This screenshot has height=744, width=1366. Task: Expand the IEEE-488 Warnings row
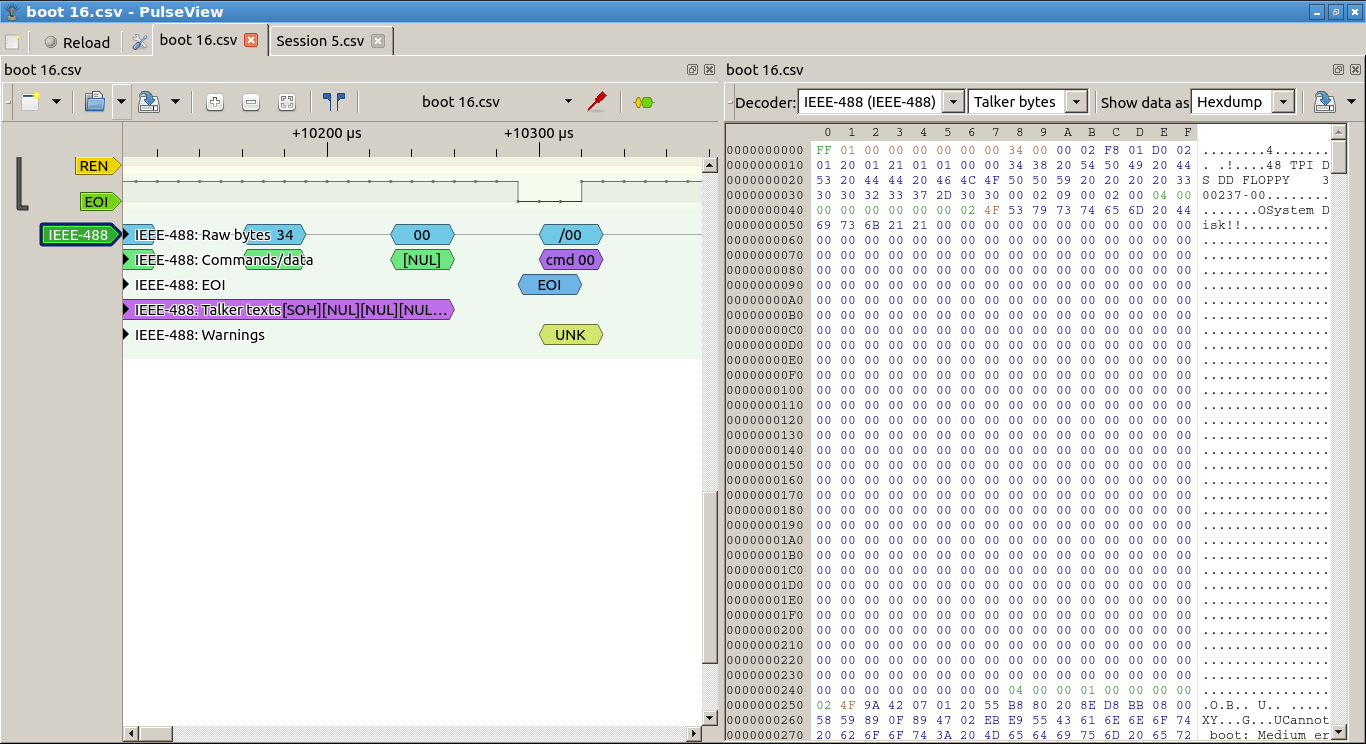[x=127, y=335]
